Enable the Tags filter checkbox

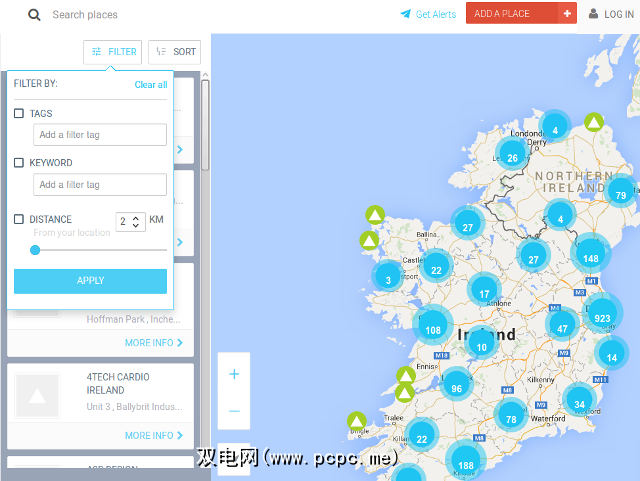point(19,114)
